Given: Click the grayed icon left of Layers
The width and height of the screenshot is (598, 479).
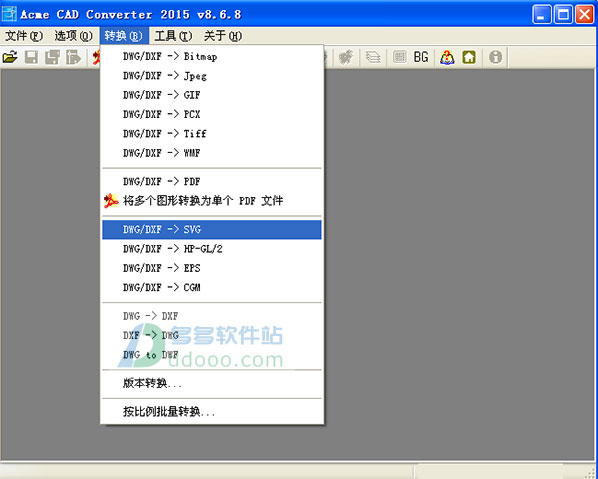Looking at the screenshot, I should coord(346,57).
